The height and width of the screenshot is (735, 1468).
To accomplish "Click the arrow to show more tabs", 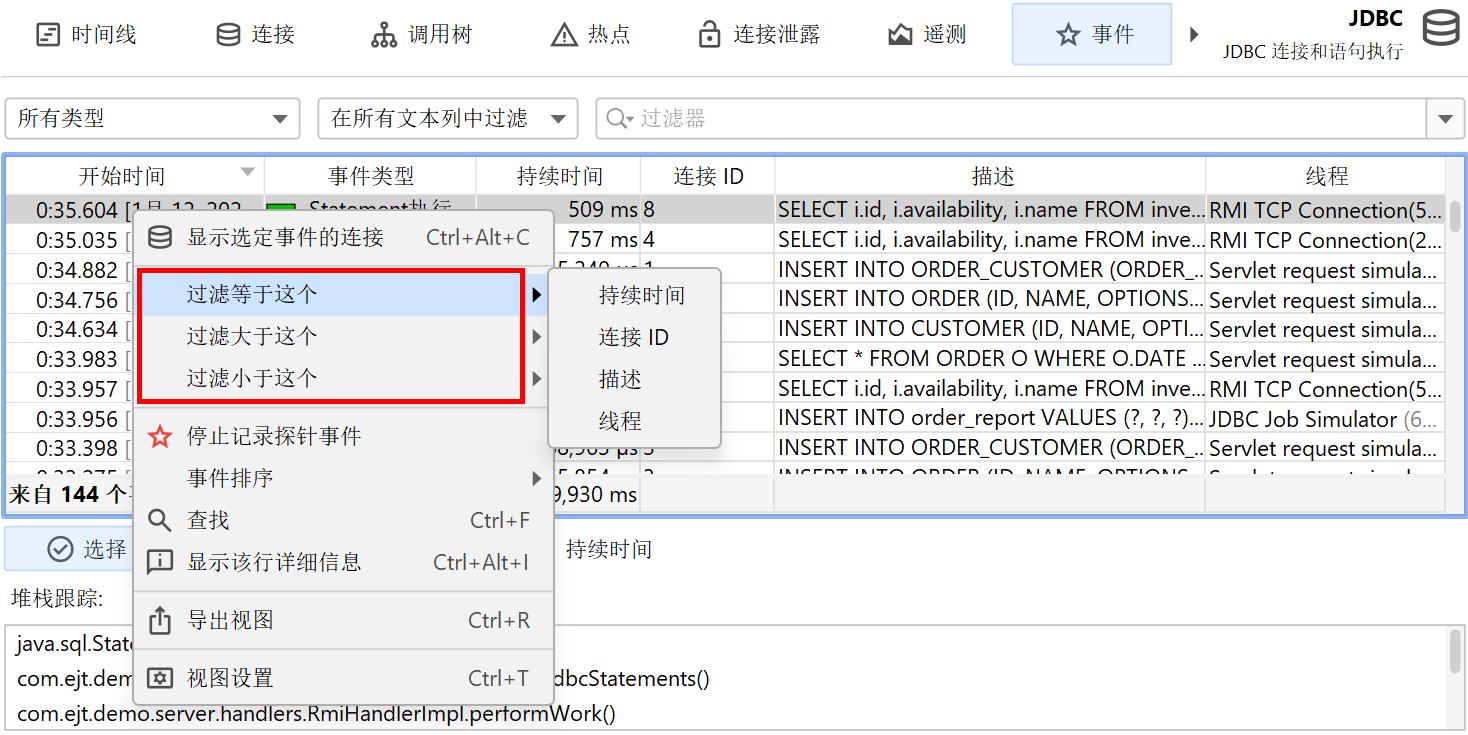I will [1193, 35].
